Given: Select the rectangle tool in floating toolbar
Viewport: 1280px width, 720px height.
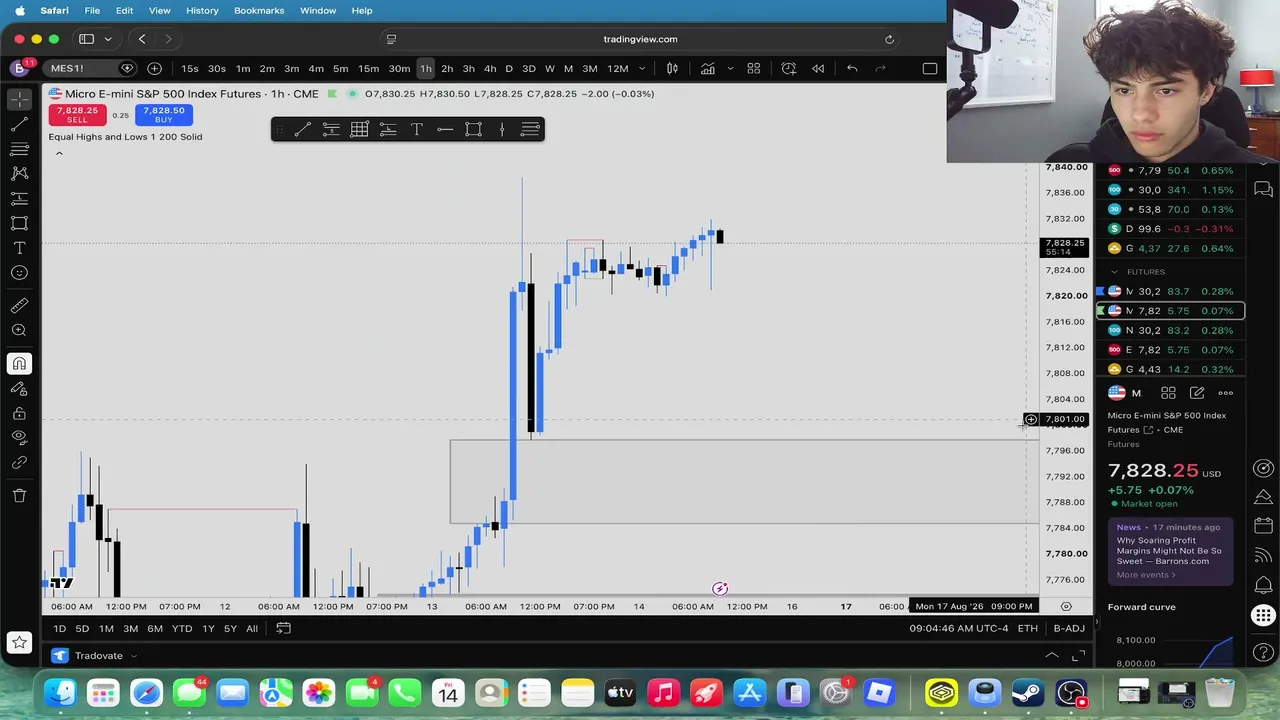Looking at the screenshot, I should (x=474, y=129).
